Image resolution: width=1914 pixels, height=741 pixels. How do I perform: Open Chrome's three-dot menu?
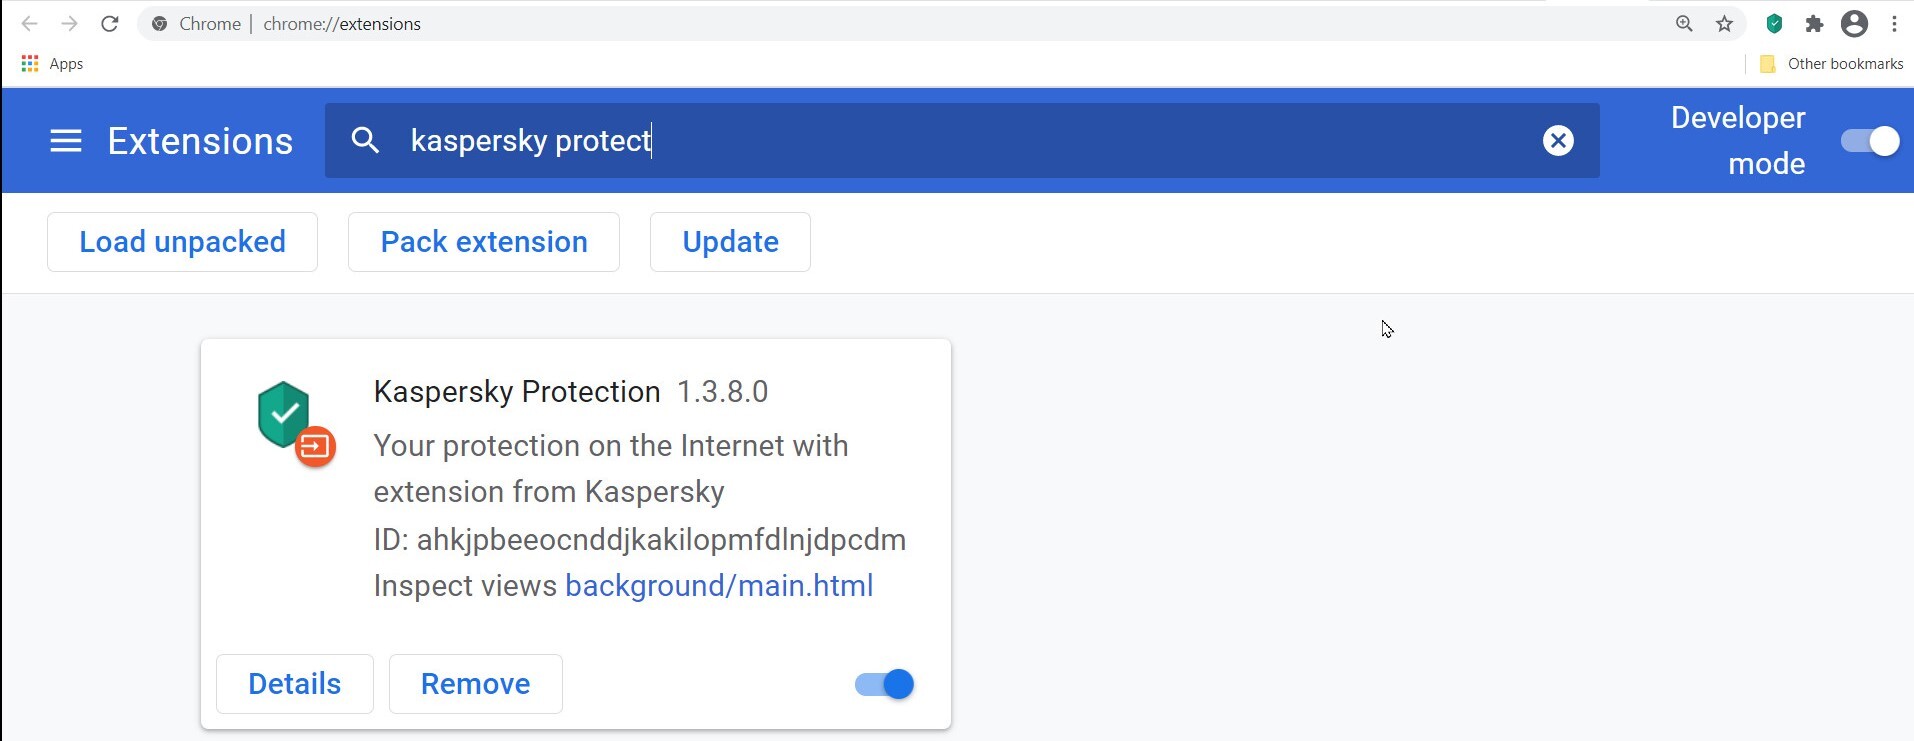click(1894, 24)
